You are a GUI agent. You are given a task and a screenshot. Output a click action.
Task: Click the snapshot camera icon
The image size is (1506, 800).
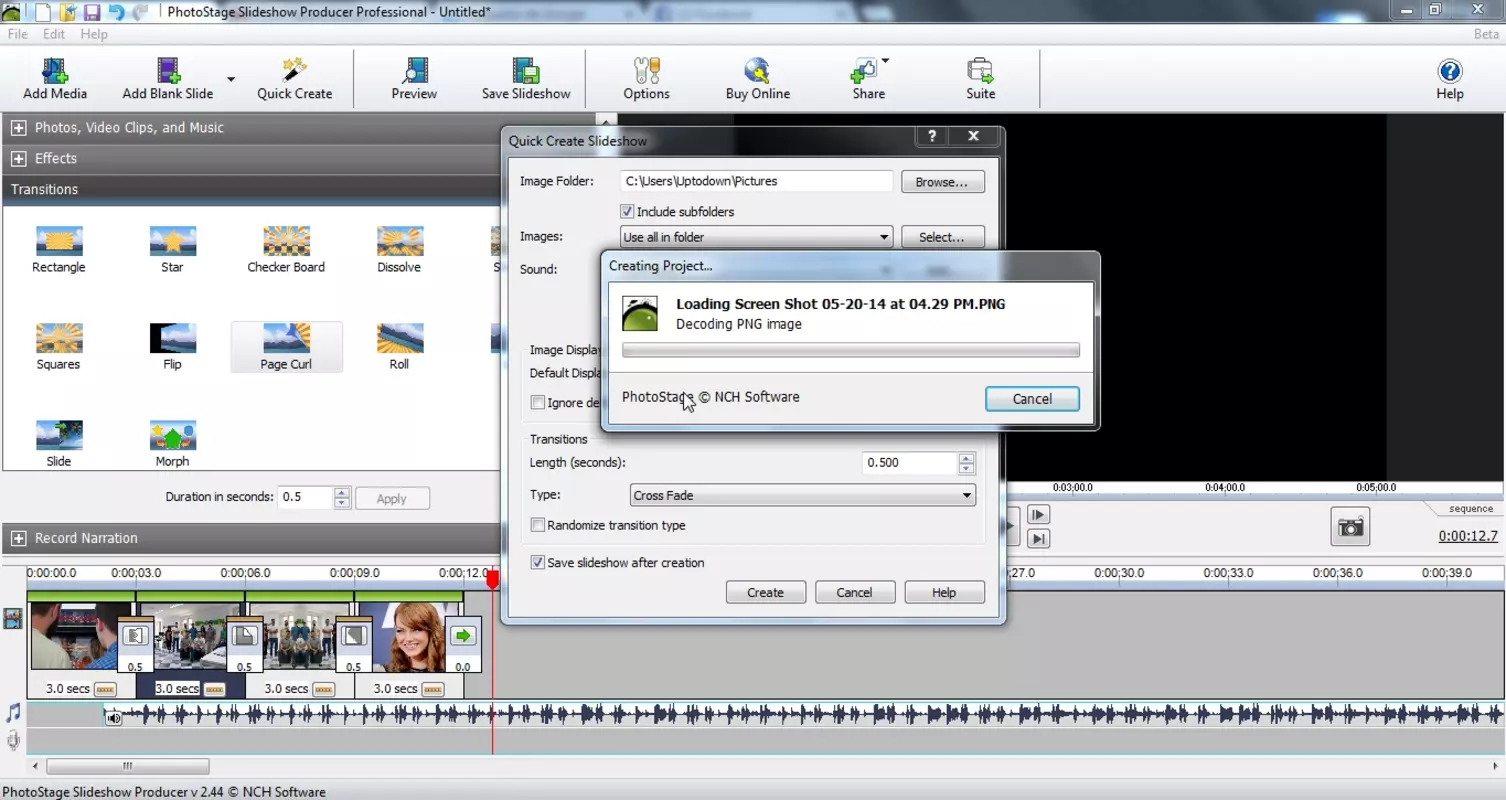(x=1350, y=527)
